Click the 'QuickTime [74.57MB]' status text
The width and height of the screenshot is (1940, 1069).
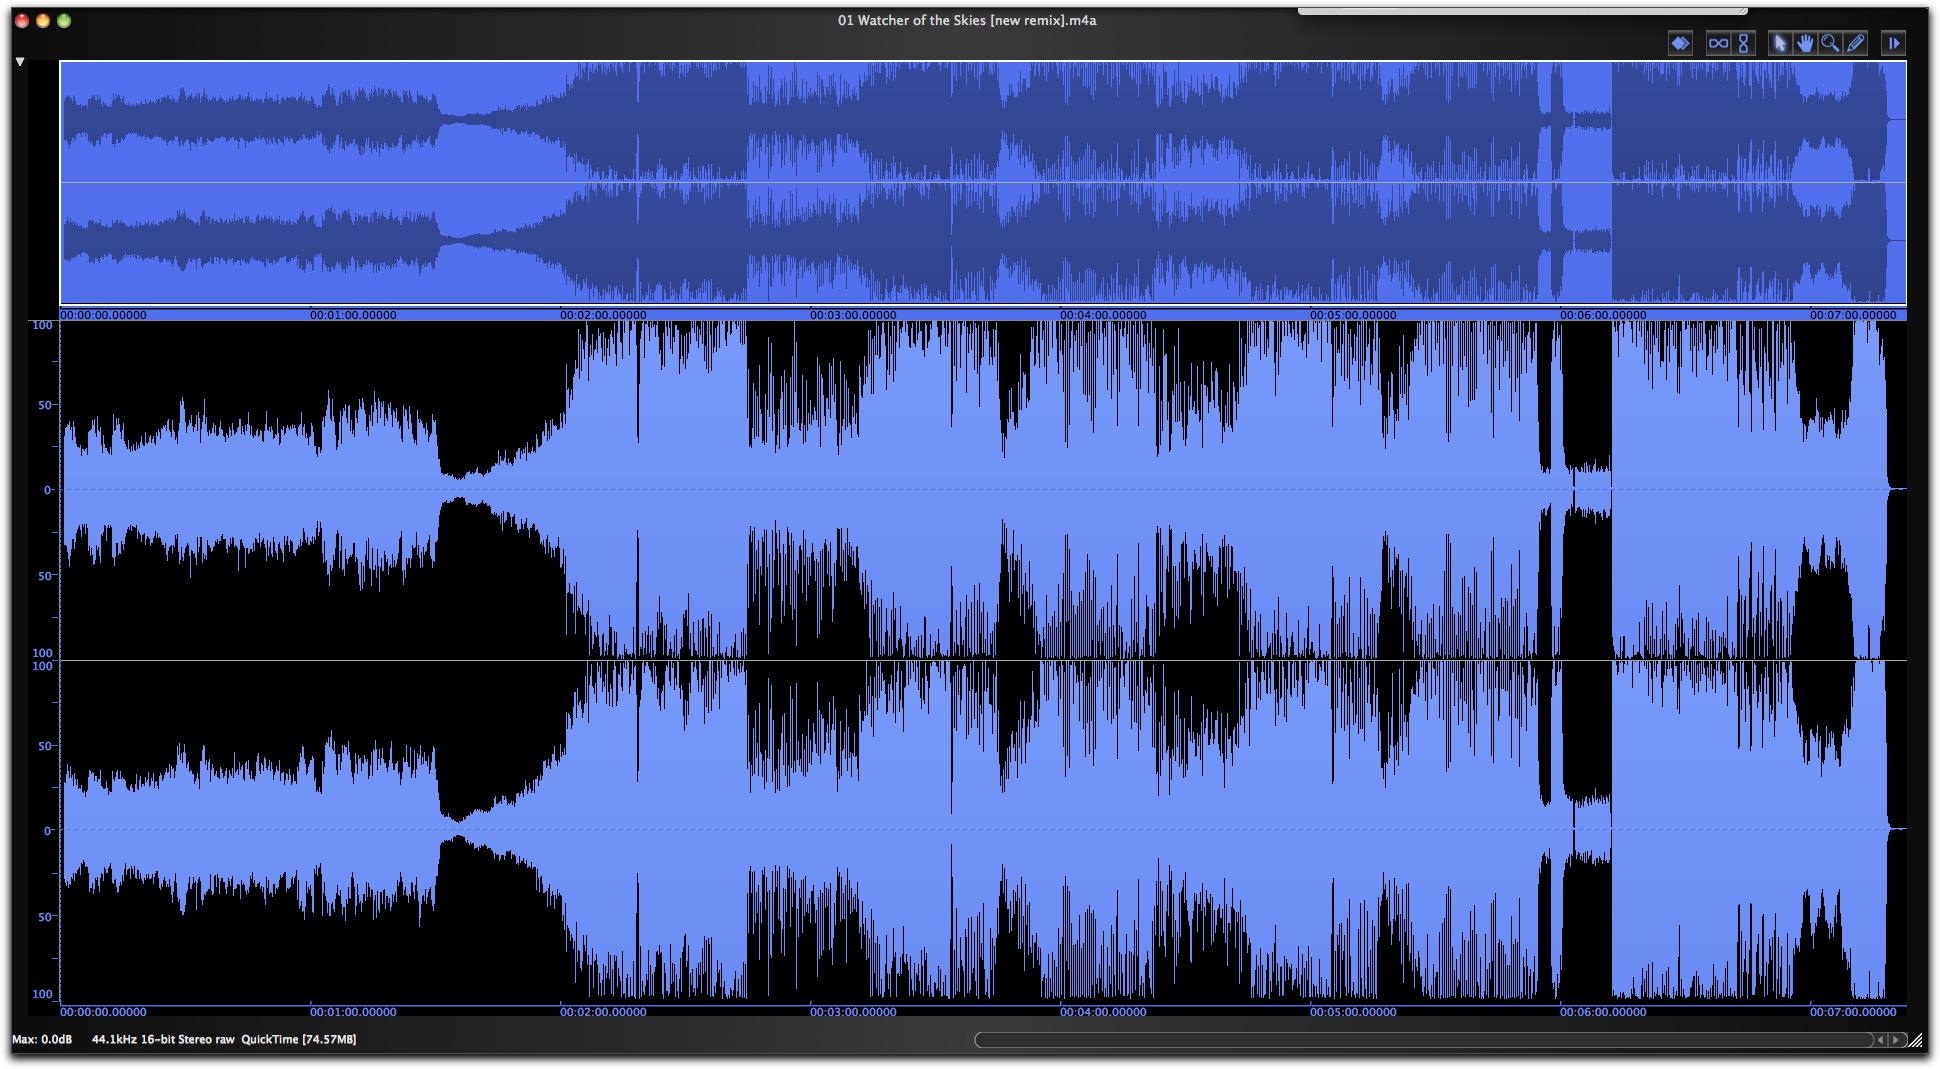[299, 1040]
